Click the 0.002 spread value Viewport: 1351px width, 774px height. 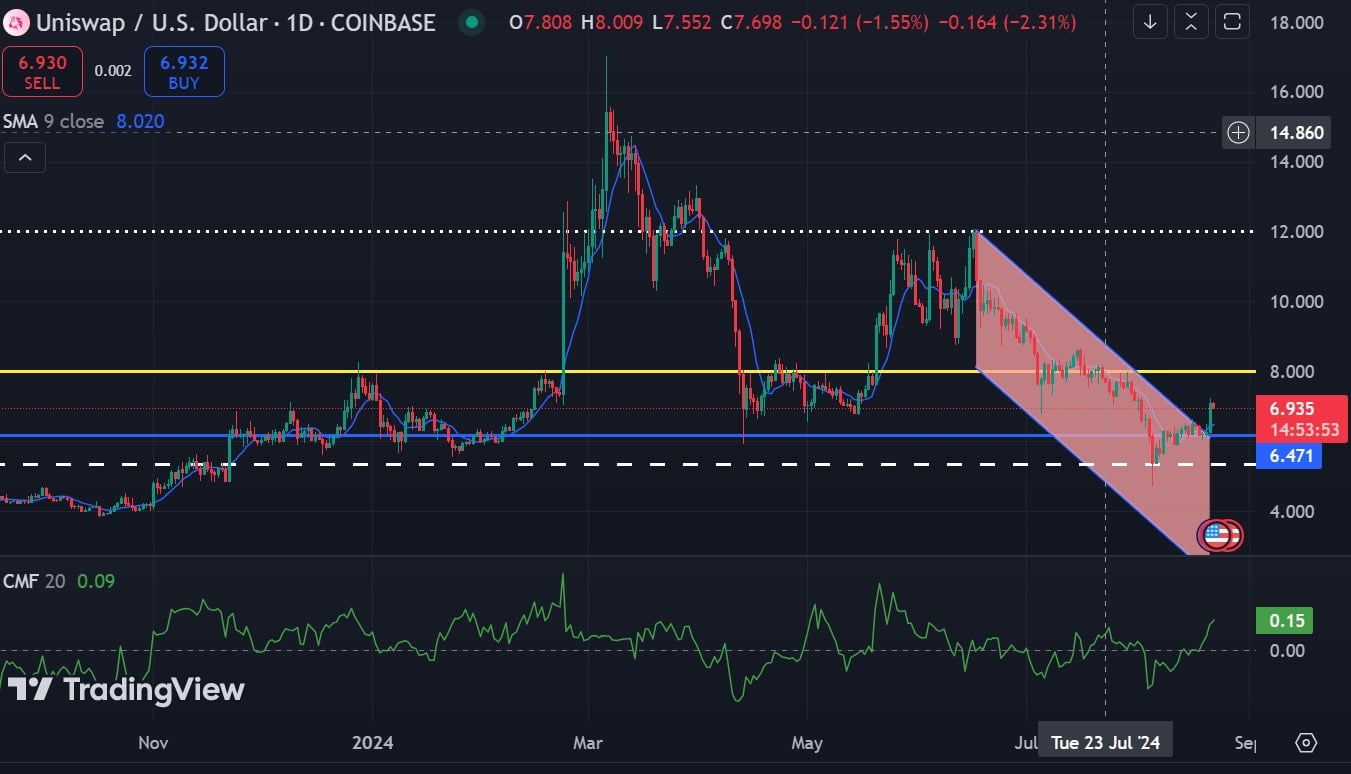click(x=113, y=71)
